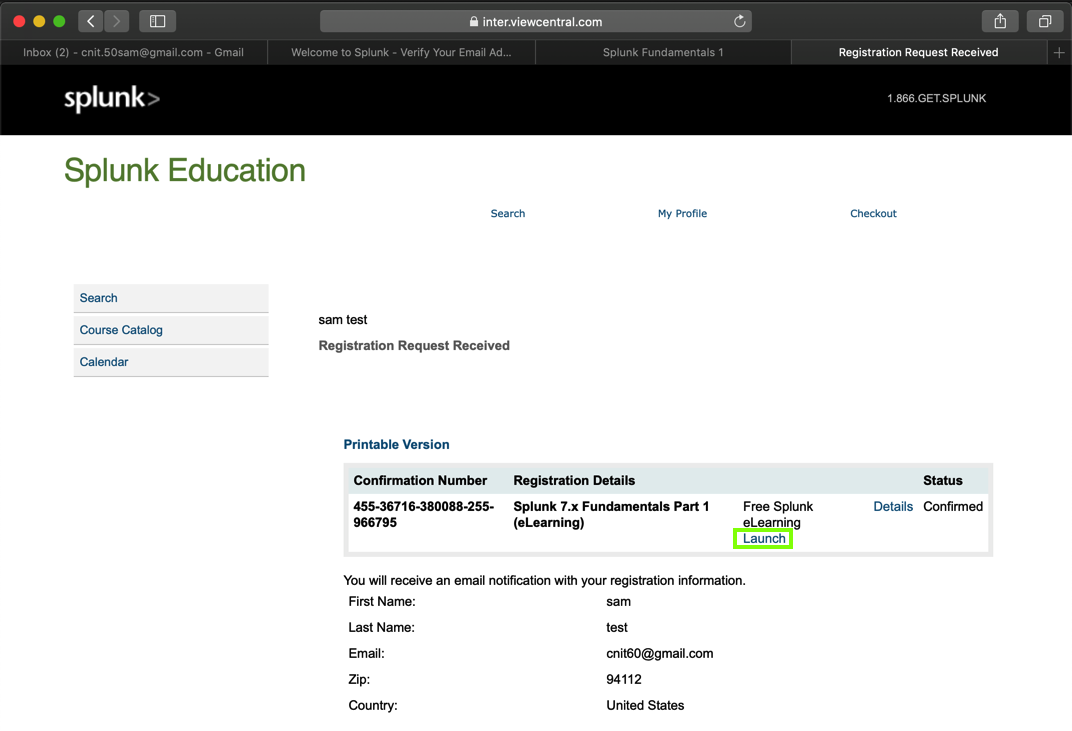1072x731 pixels.
Task: Launch the Splunk 7.x Fundamentals course
Action: [764, 539]
